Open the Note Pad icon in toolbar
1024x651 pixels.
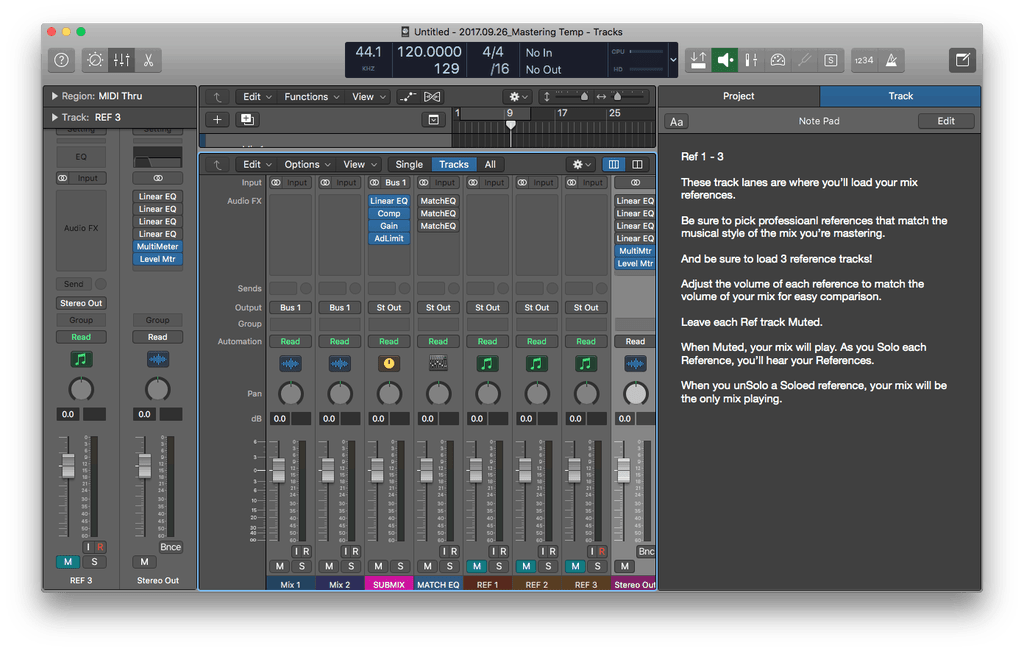coord(962,60)
